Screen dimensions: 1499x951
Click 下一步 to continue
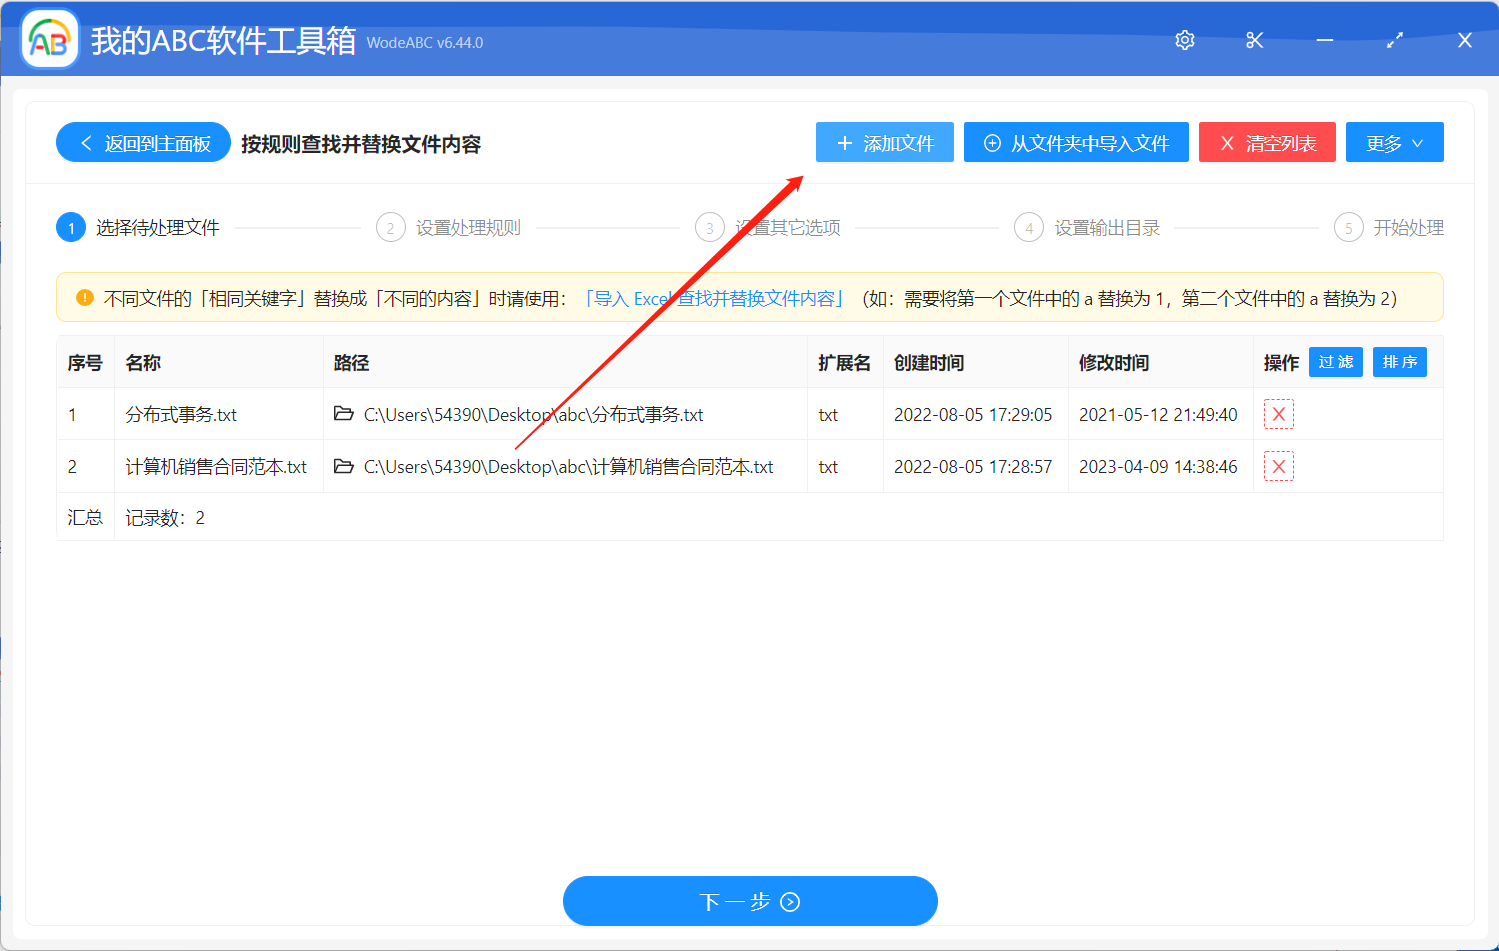tap(749, 900)
